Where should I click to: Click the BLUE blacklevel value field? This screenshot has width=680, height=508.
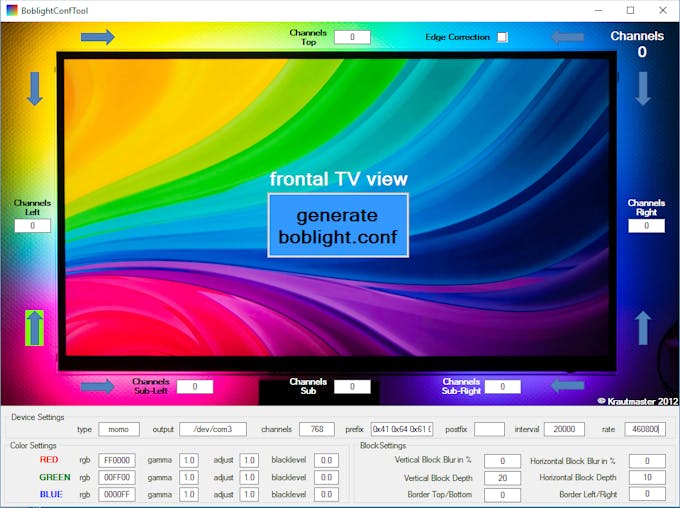point(326,494)
